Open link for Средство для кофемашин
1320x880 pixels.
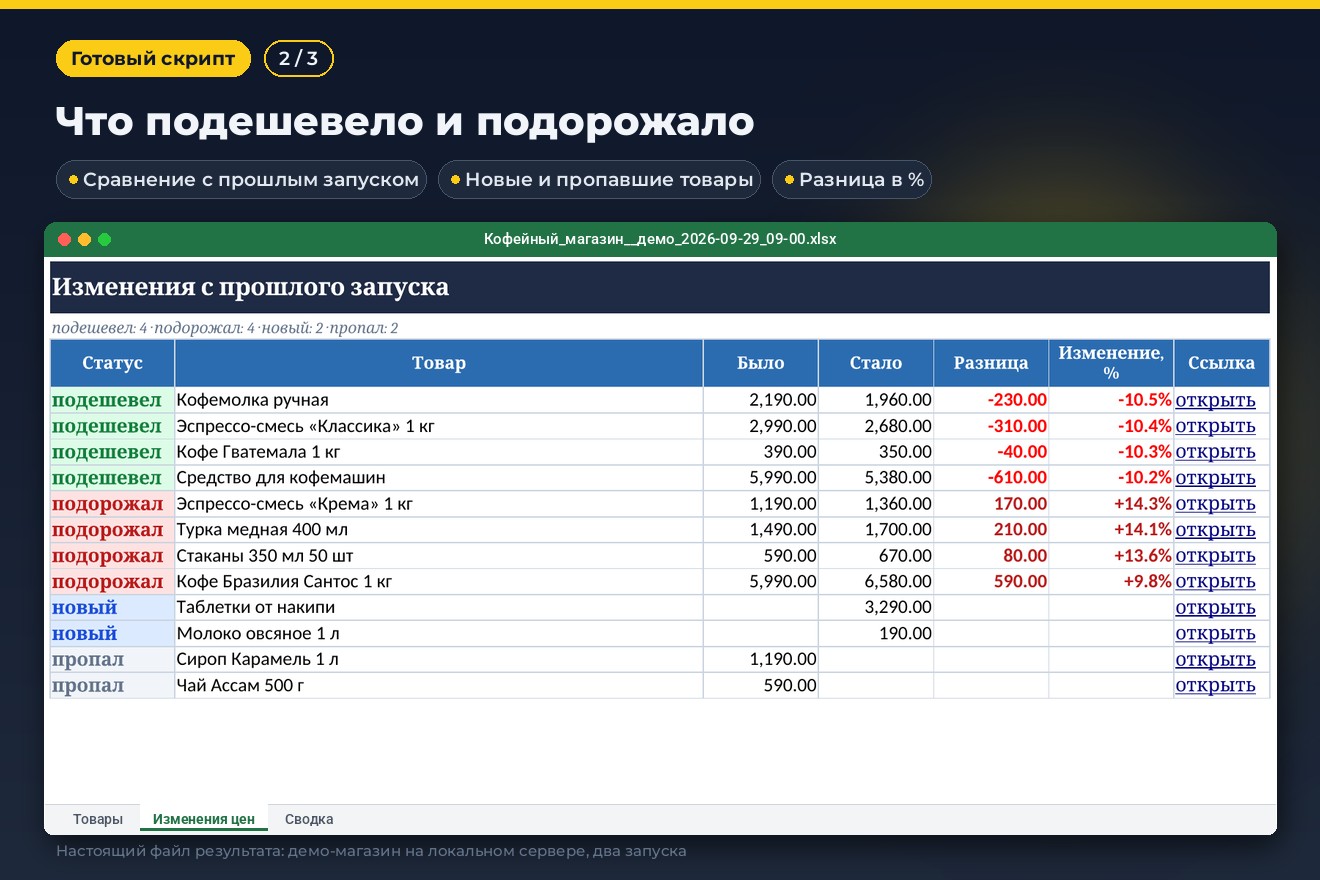[x=1215, y=478]
